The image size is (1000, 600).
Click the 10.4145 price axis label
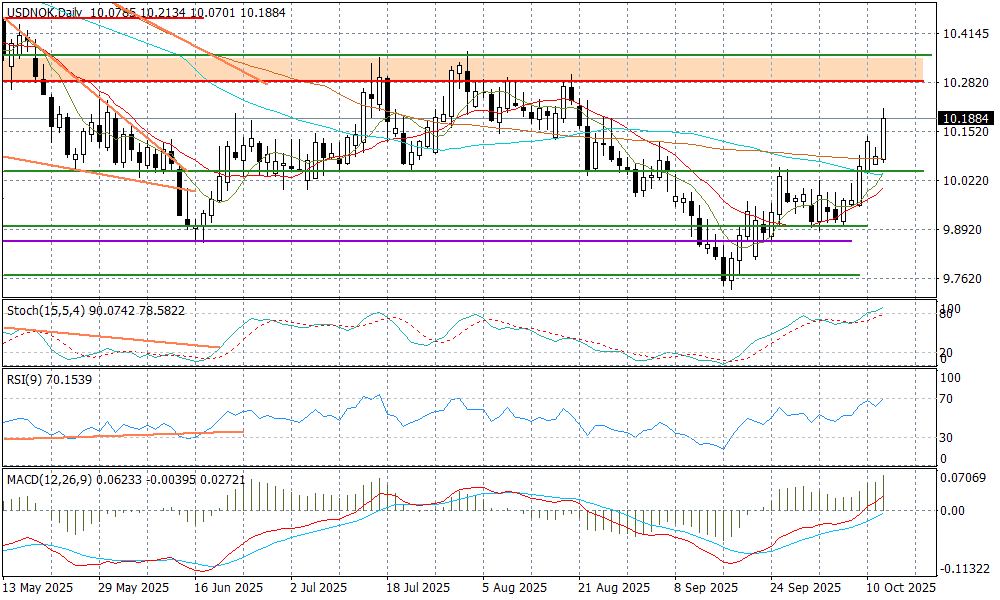pos(966,34)
